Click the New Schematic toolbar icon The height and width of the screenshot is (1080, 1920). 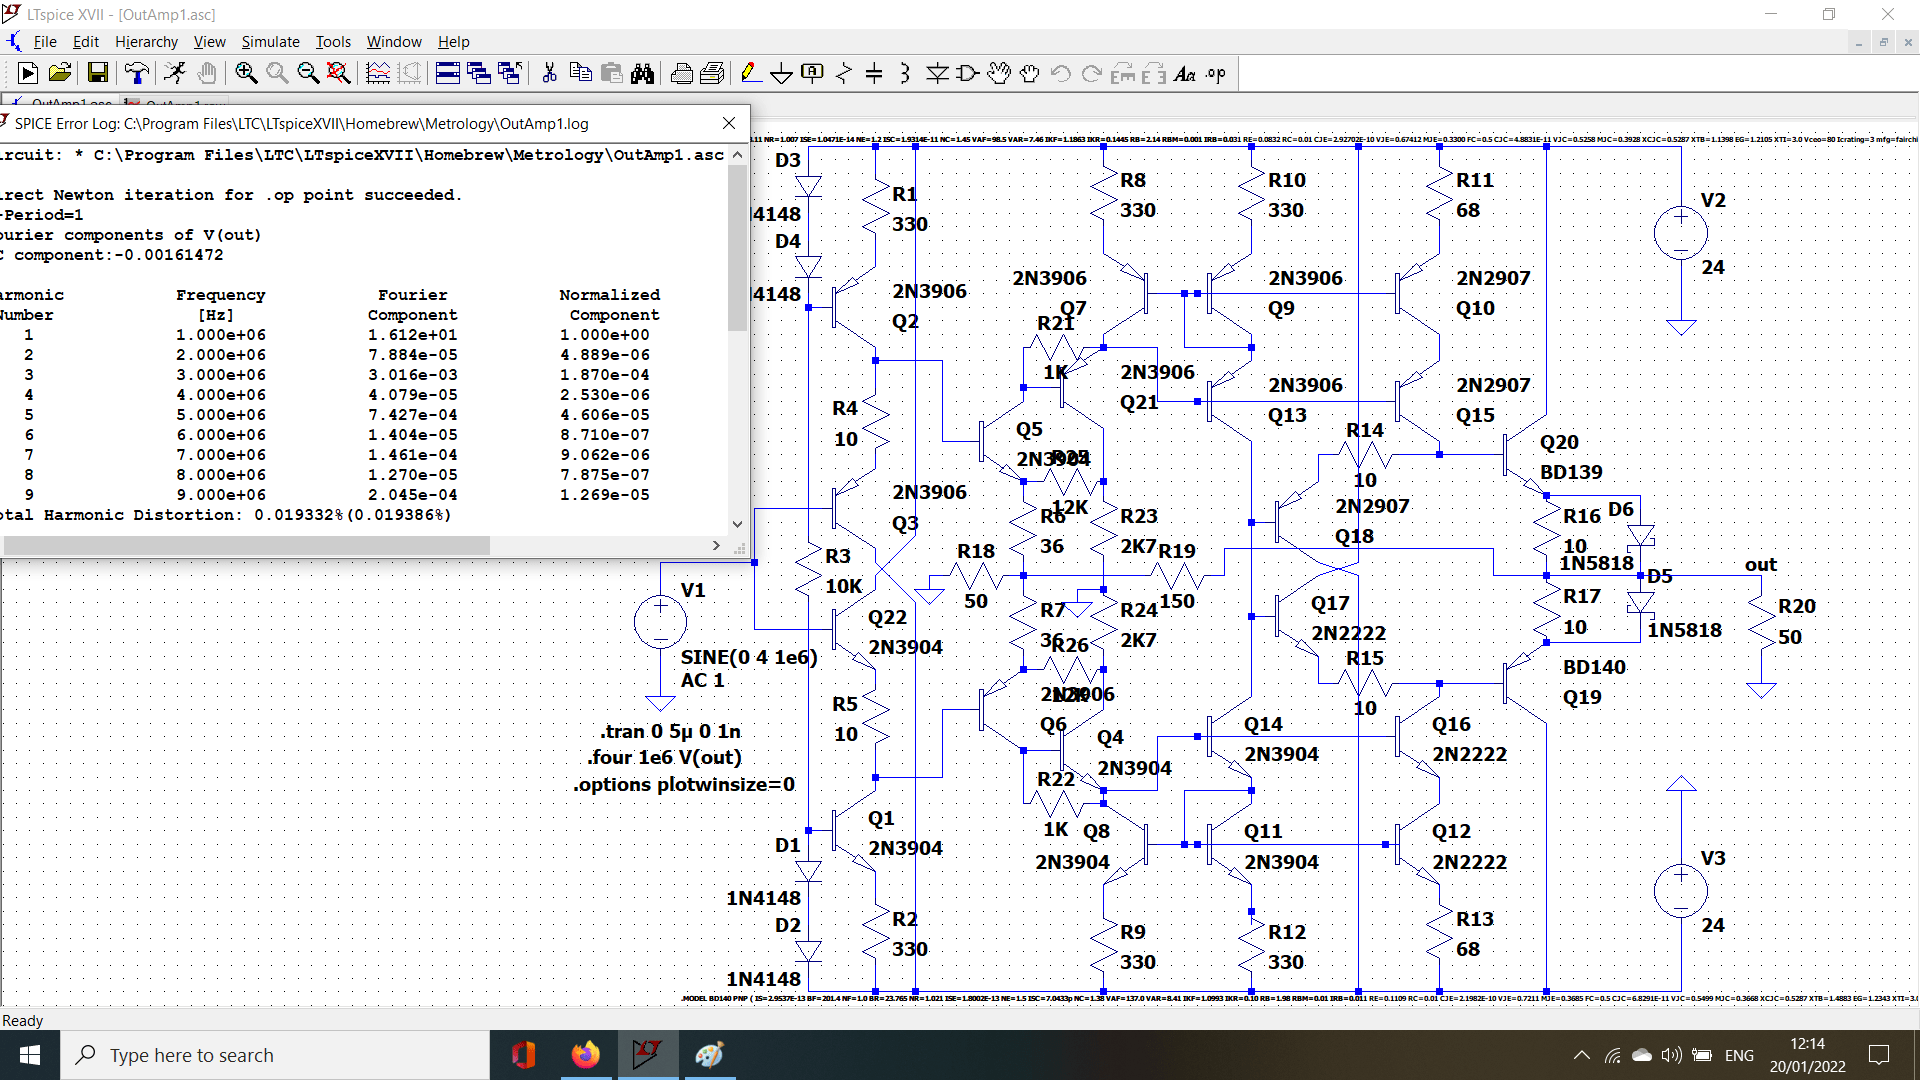28,73
